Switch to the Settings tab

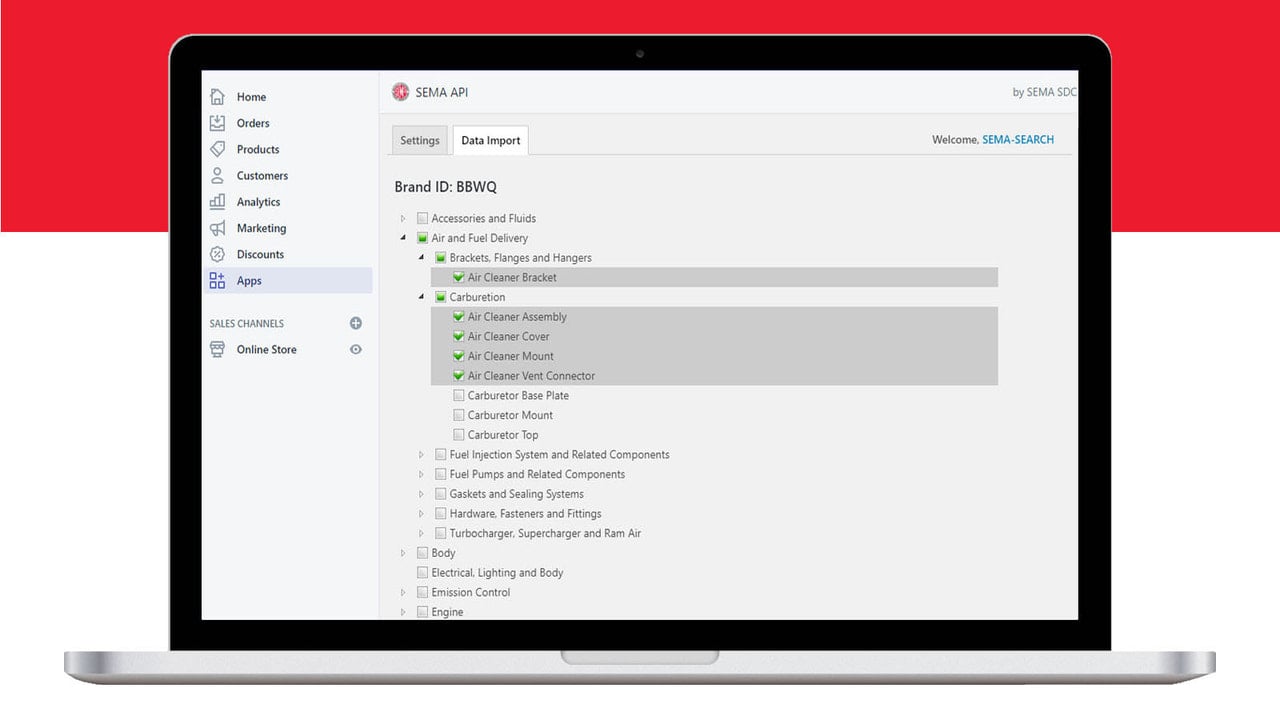click(419, 140)
